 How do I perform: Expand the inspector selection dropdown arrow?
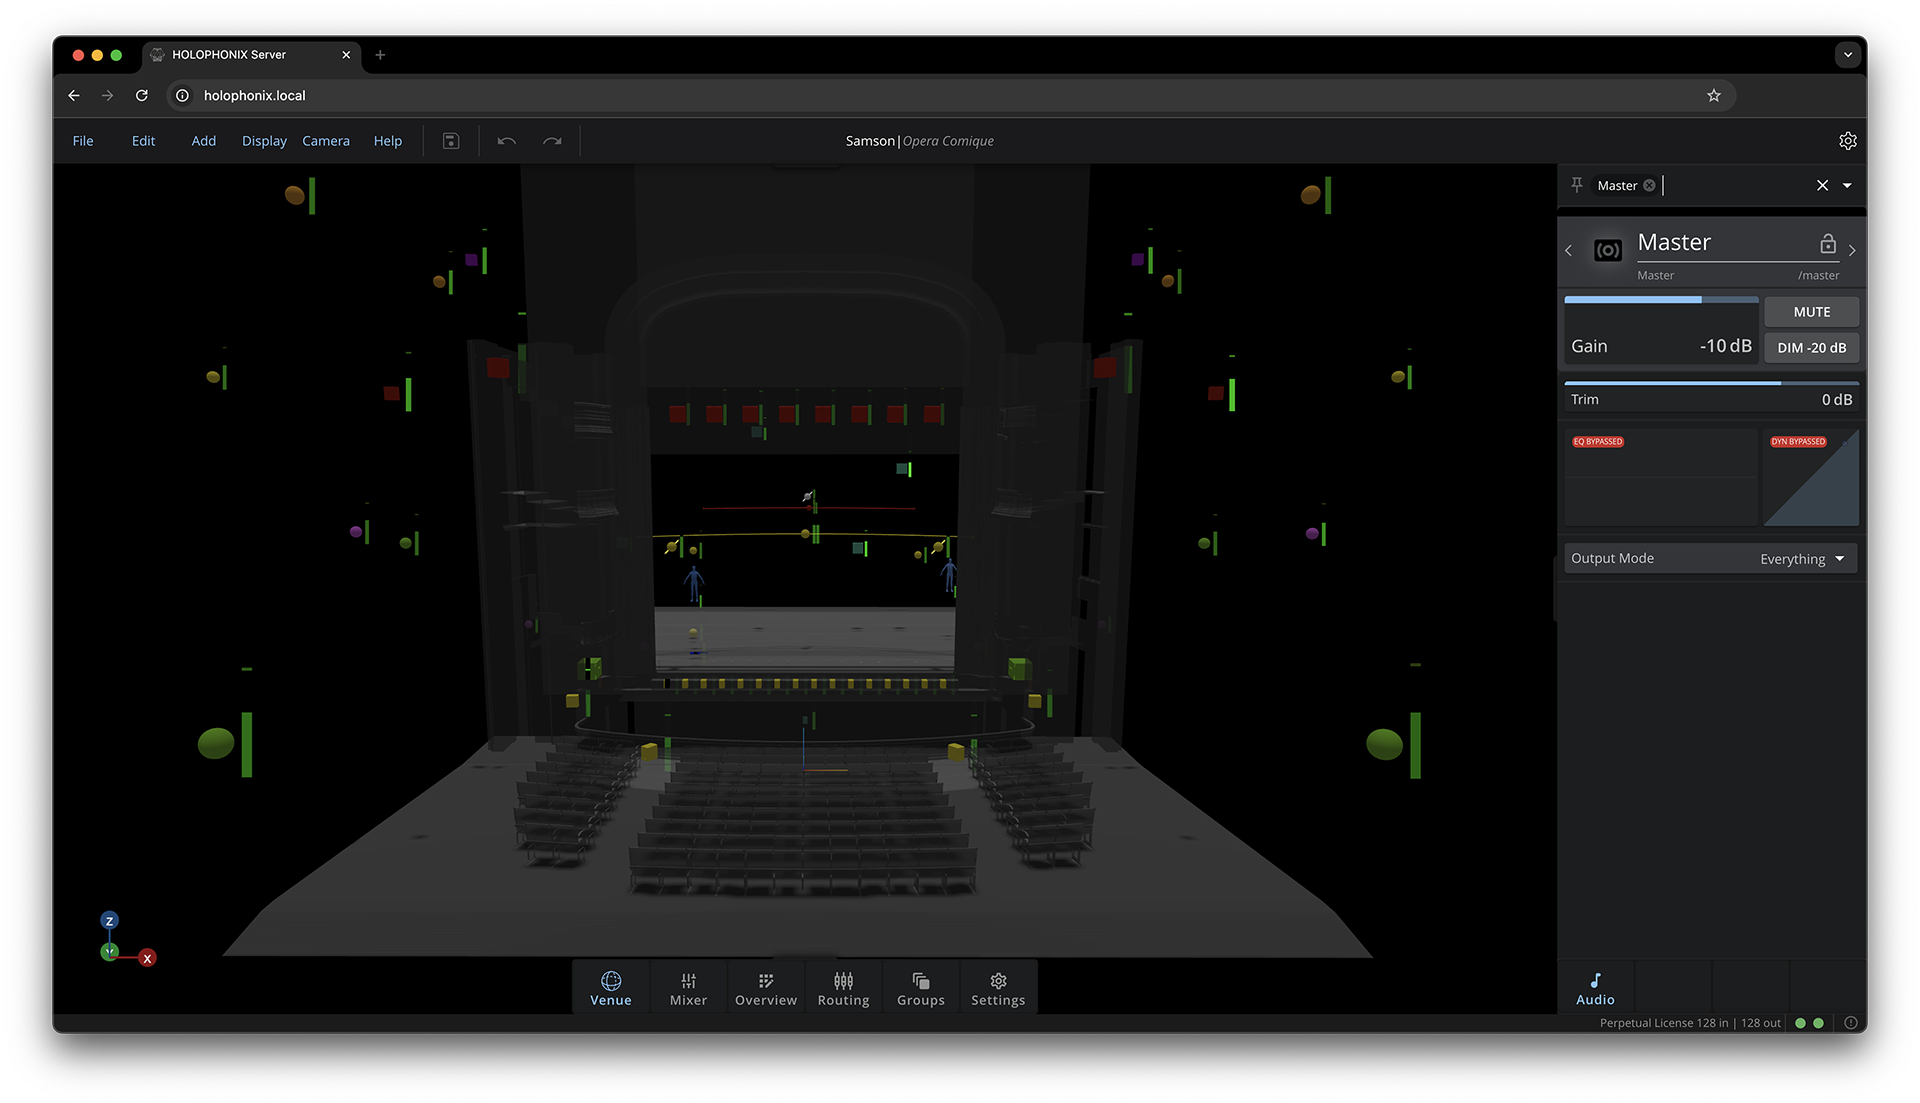pos(1847,186)
